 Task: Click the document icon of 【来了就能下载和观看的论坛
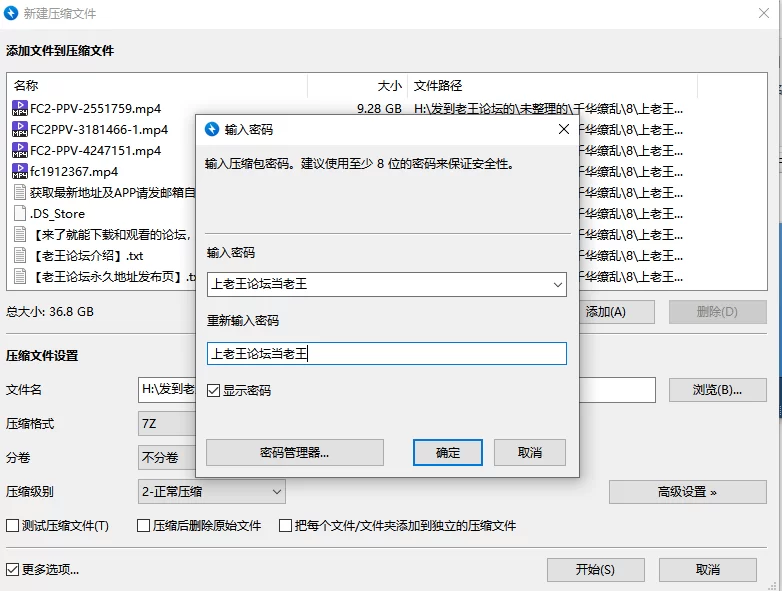click(19, 234)
